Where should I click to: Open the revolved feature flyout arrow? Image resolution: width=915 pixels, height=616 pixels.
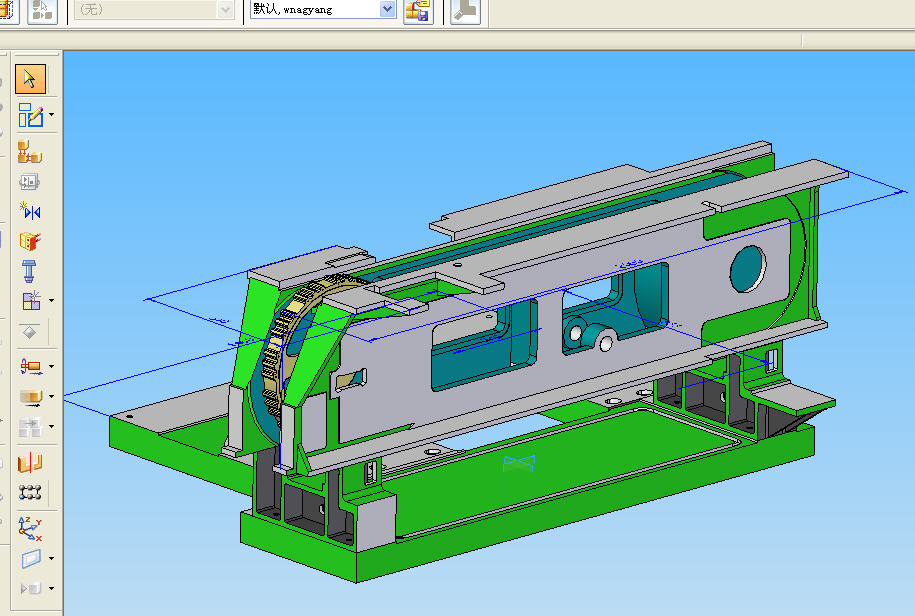click(51, 366)
